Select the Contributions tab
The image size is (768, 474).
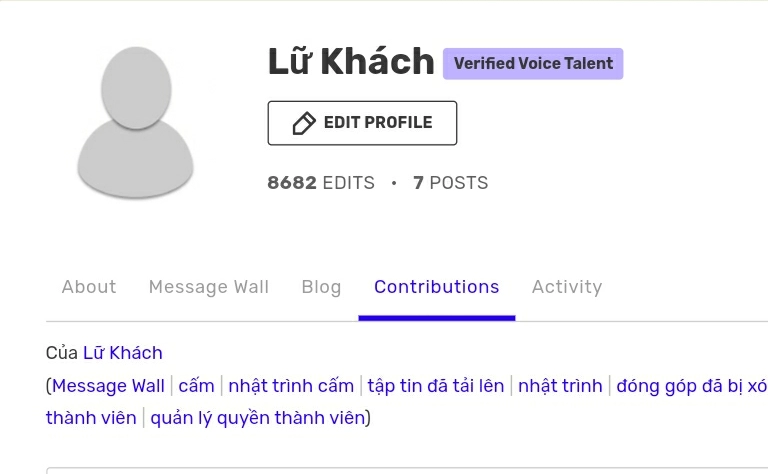click(436, 287)
